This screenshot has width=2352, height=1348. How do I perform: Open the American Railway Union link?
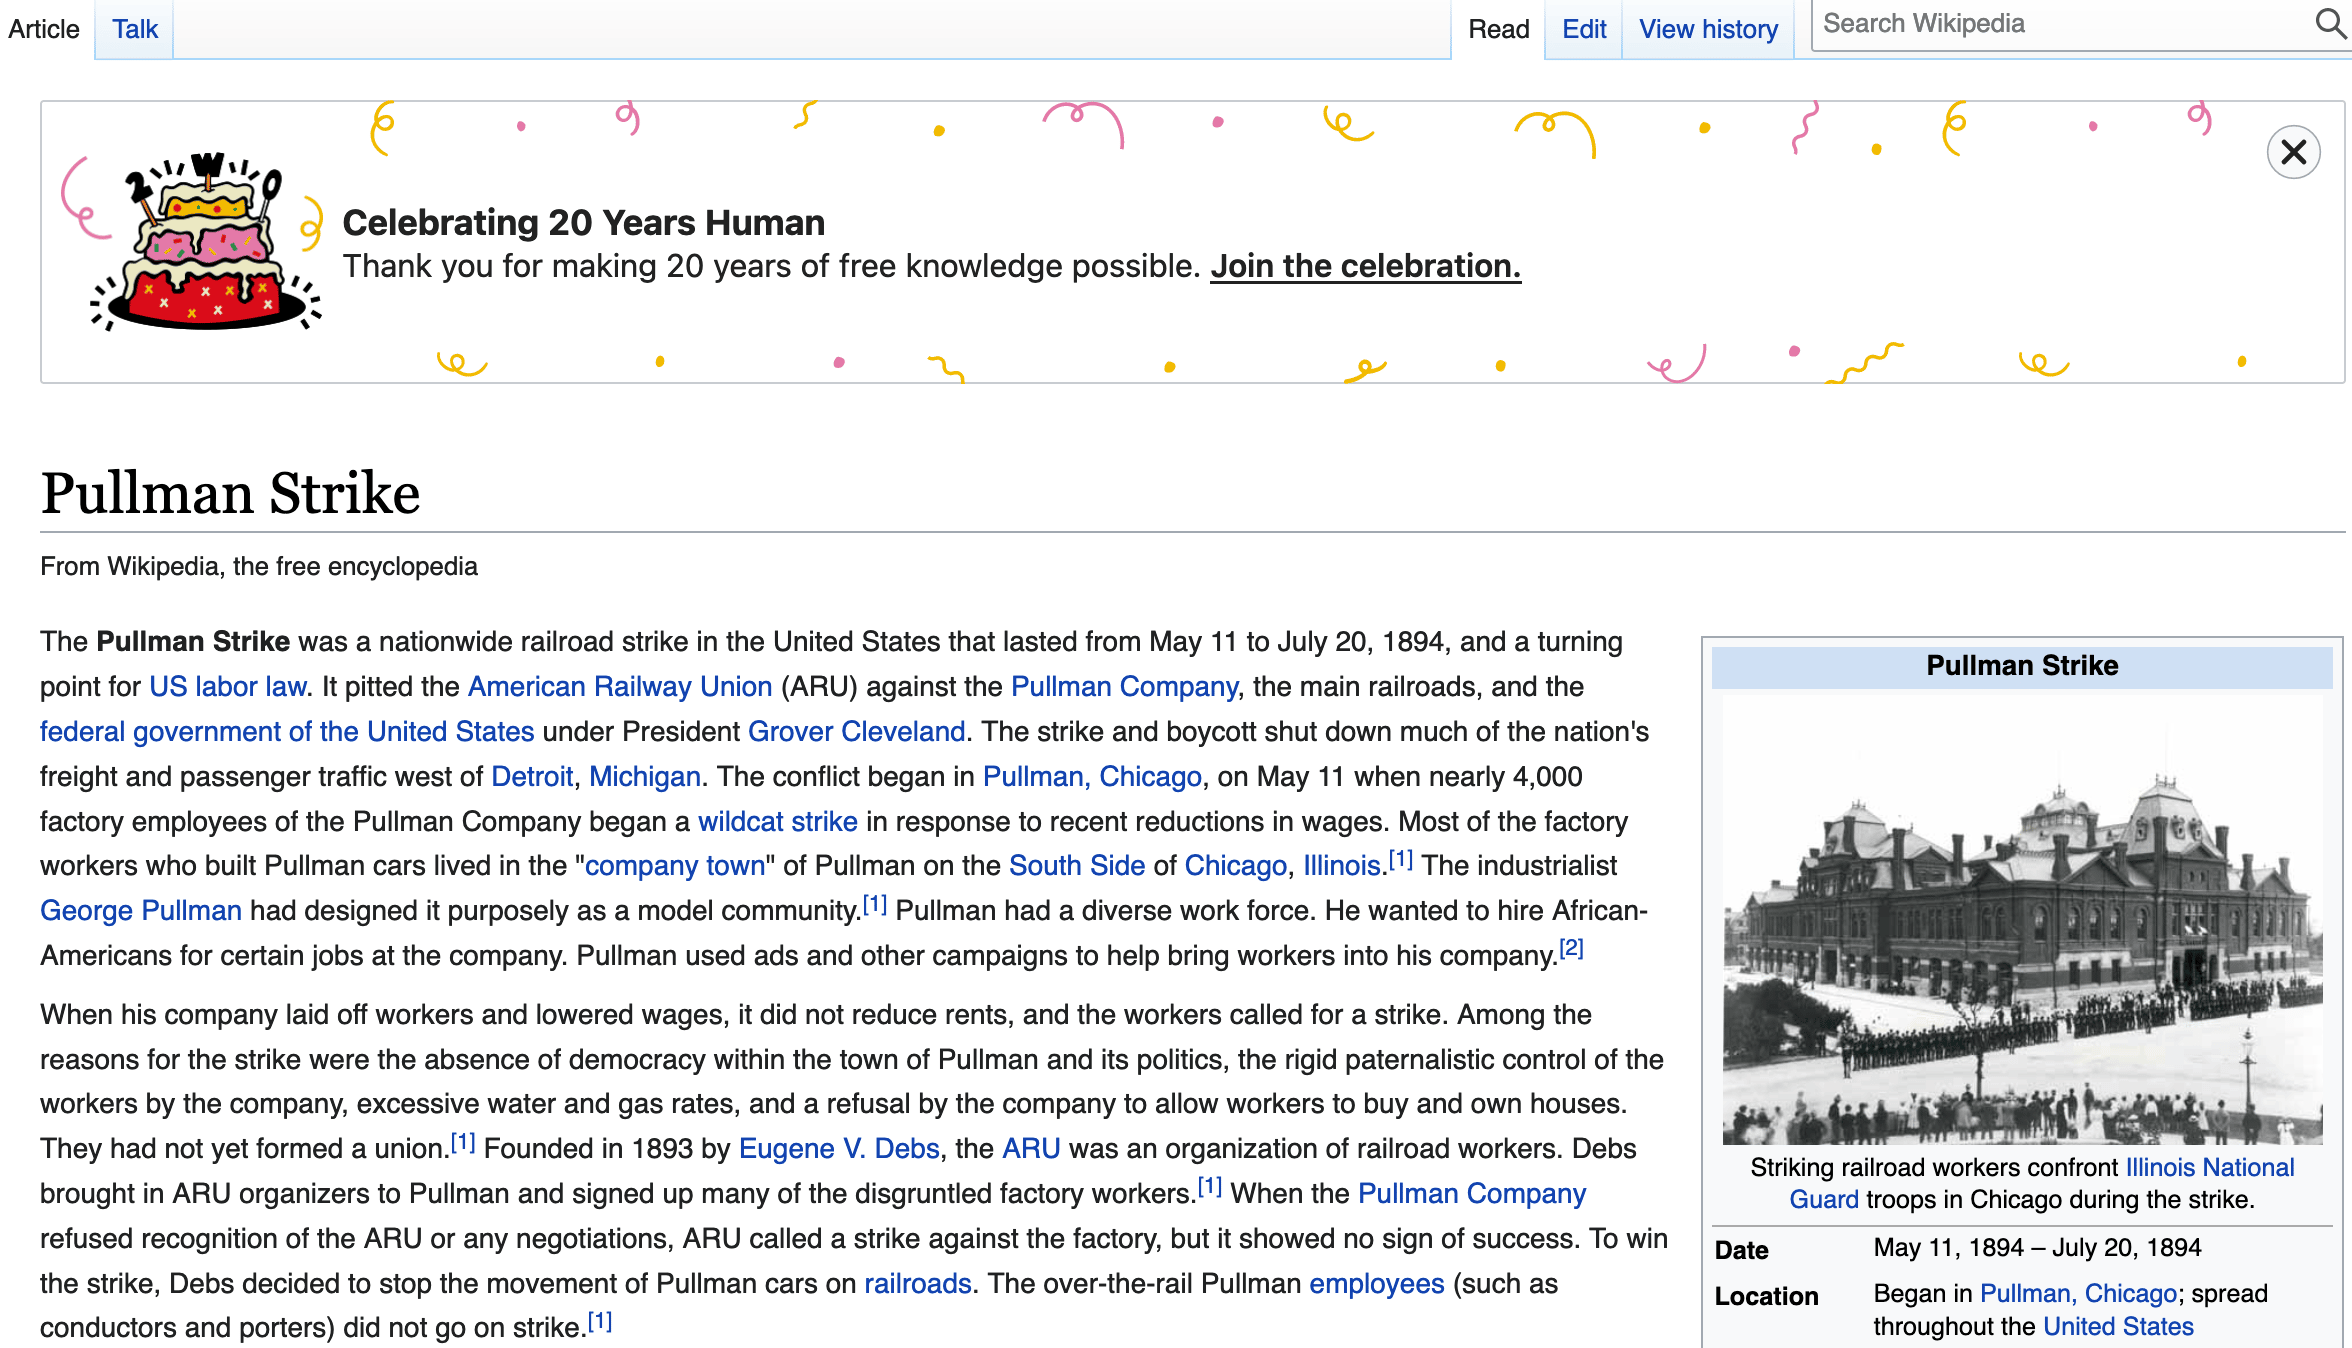click(x=620, y=687)
